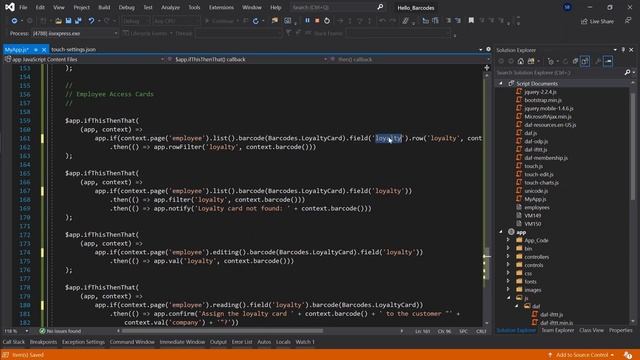Open the Debug configuration dropdown
Viewport: 640px width, 360px height.
pyautogui.click(x=136, y=21)
